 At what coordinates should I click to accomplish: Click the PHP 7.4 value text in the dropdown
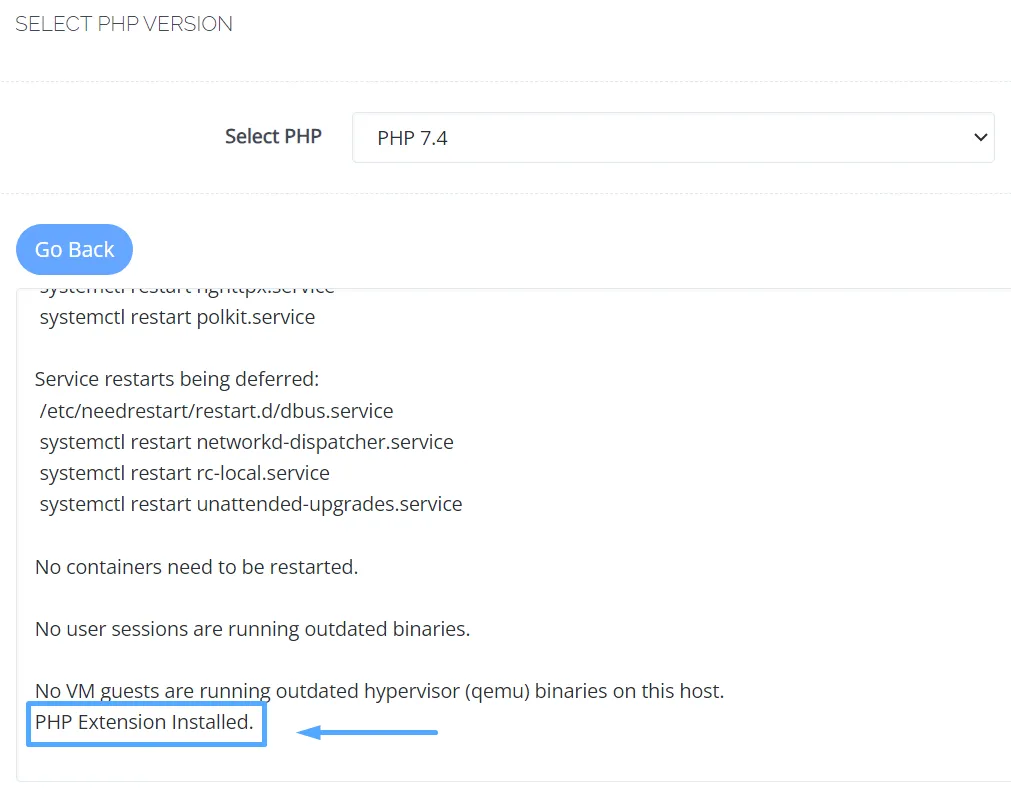[x=412, y=138]
